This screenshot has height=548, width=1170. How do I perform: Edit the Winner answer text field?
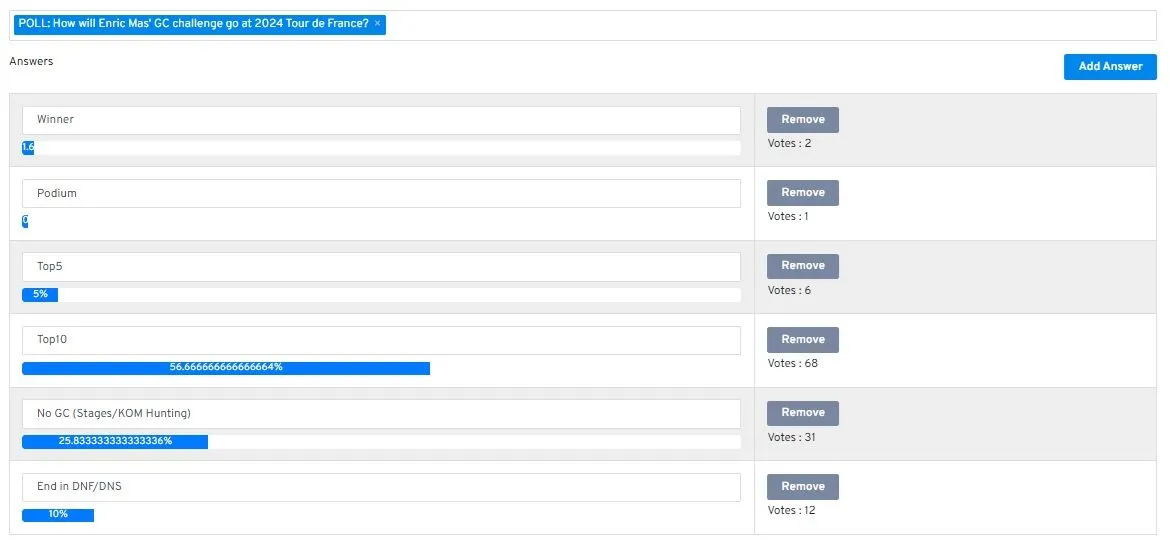click(x=381, y=120)
